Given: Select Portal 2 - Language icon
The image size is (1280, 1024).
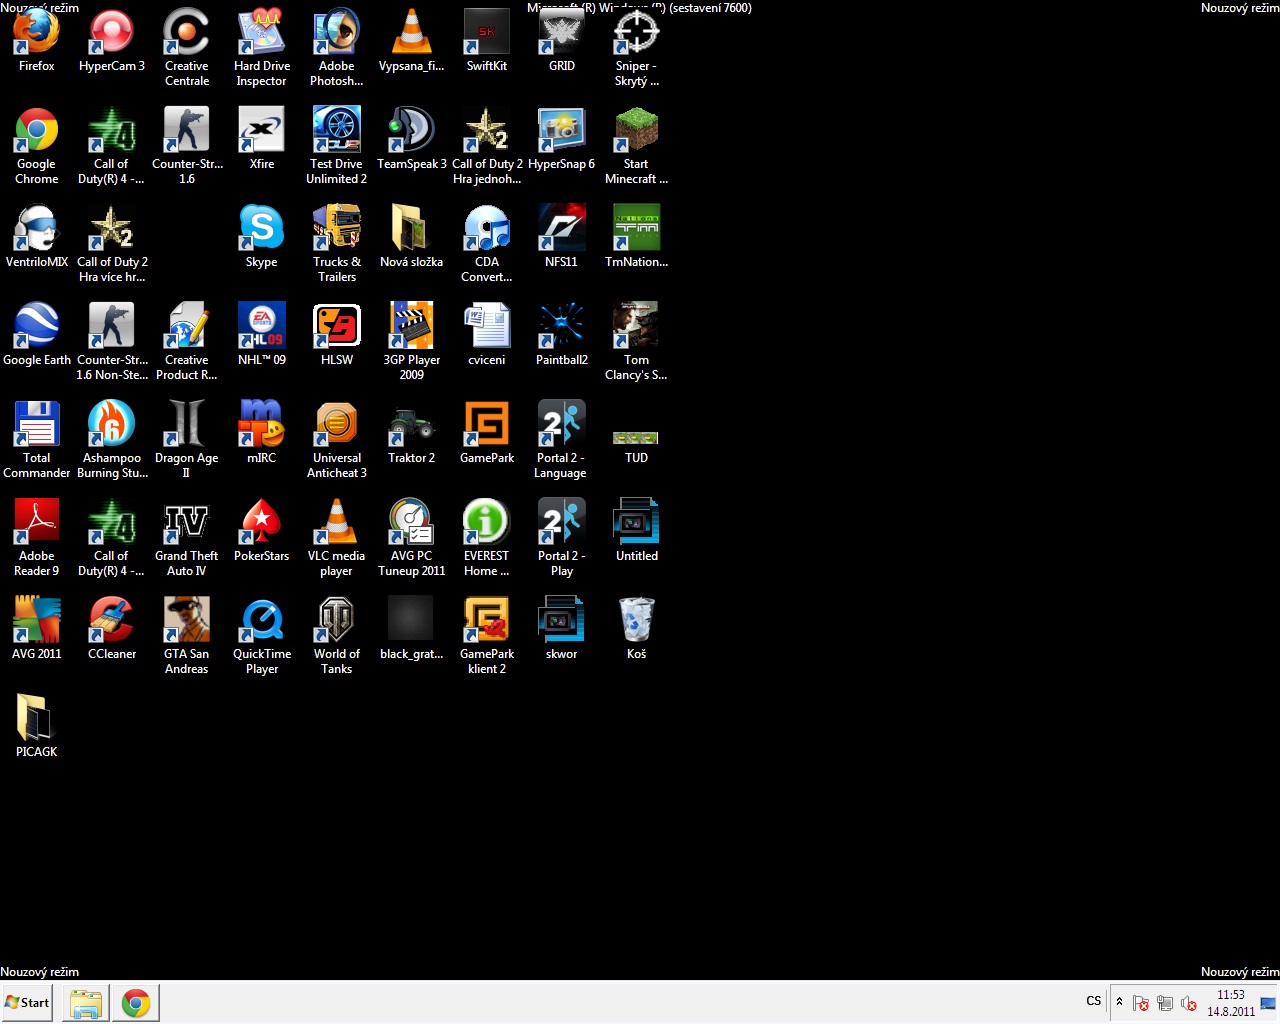Looking at the screenshot, I should click(x=562, y=440).
